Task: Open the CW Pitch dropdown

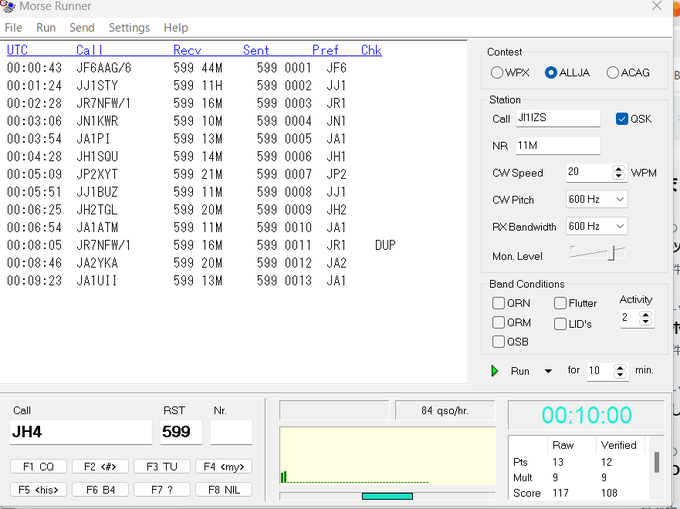Action: (620, 199)
